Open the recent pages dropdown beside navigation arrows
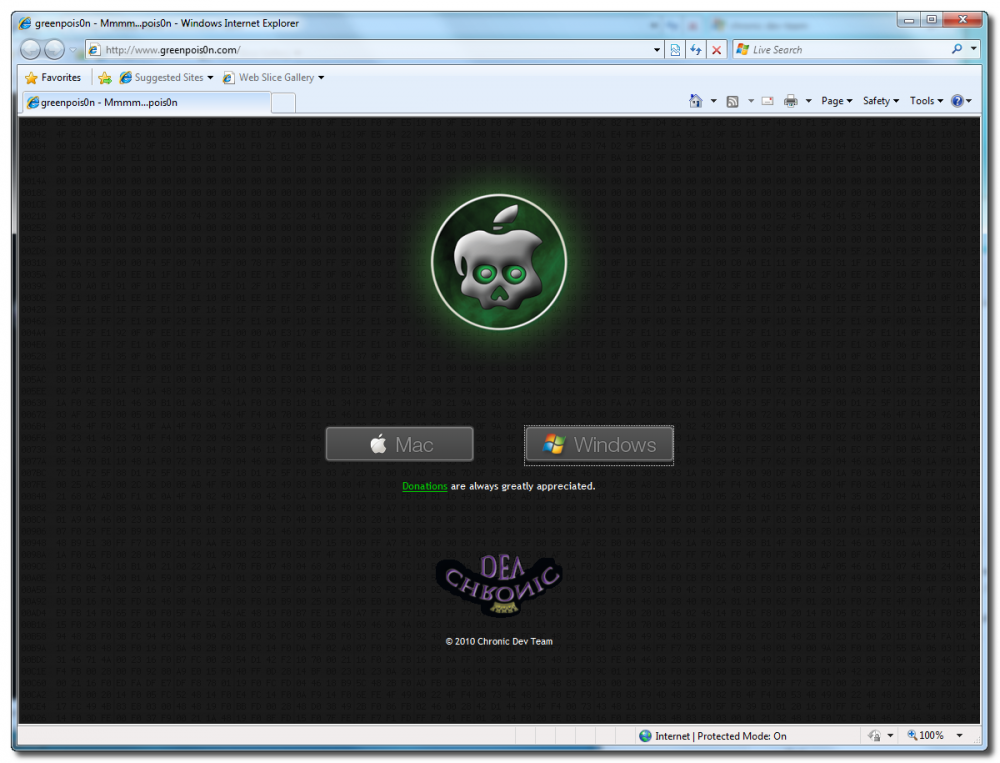Image resolution: width=1000 pixels, height=763 pixels. click(x=73, y=50)
